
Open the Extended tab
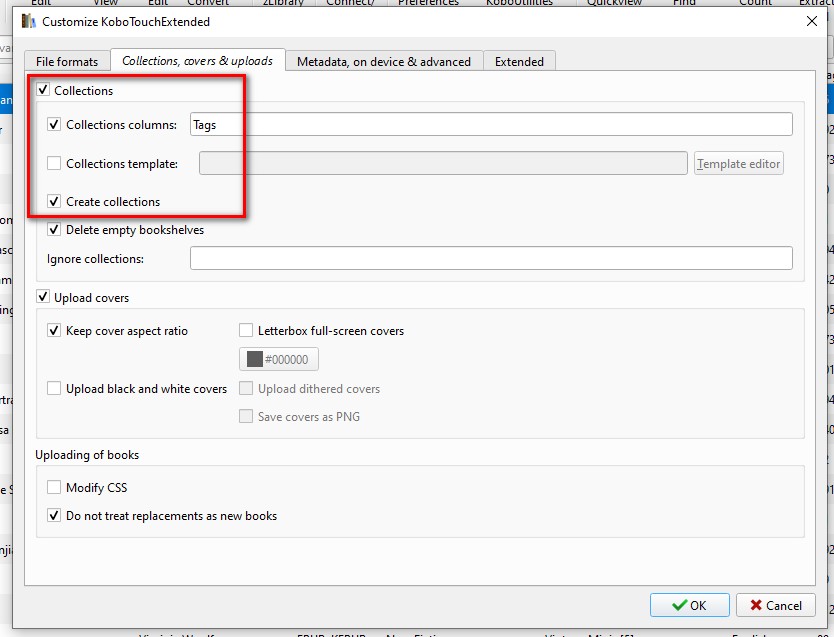pos(519,62)
